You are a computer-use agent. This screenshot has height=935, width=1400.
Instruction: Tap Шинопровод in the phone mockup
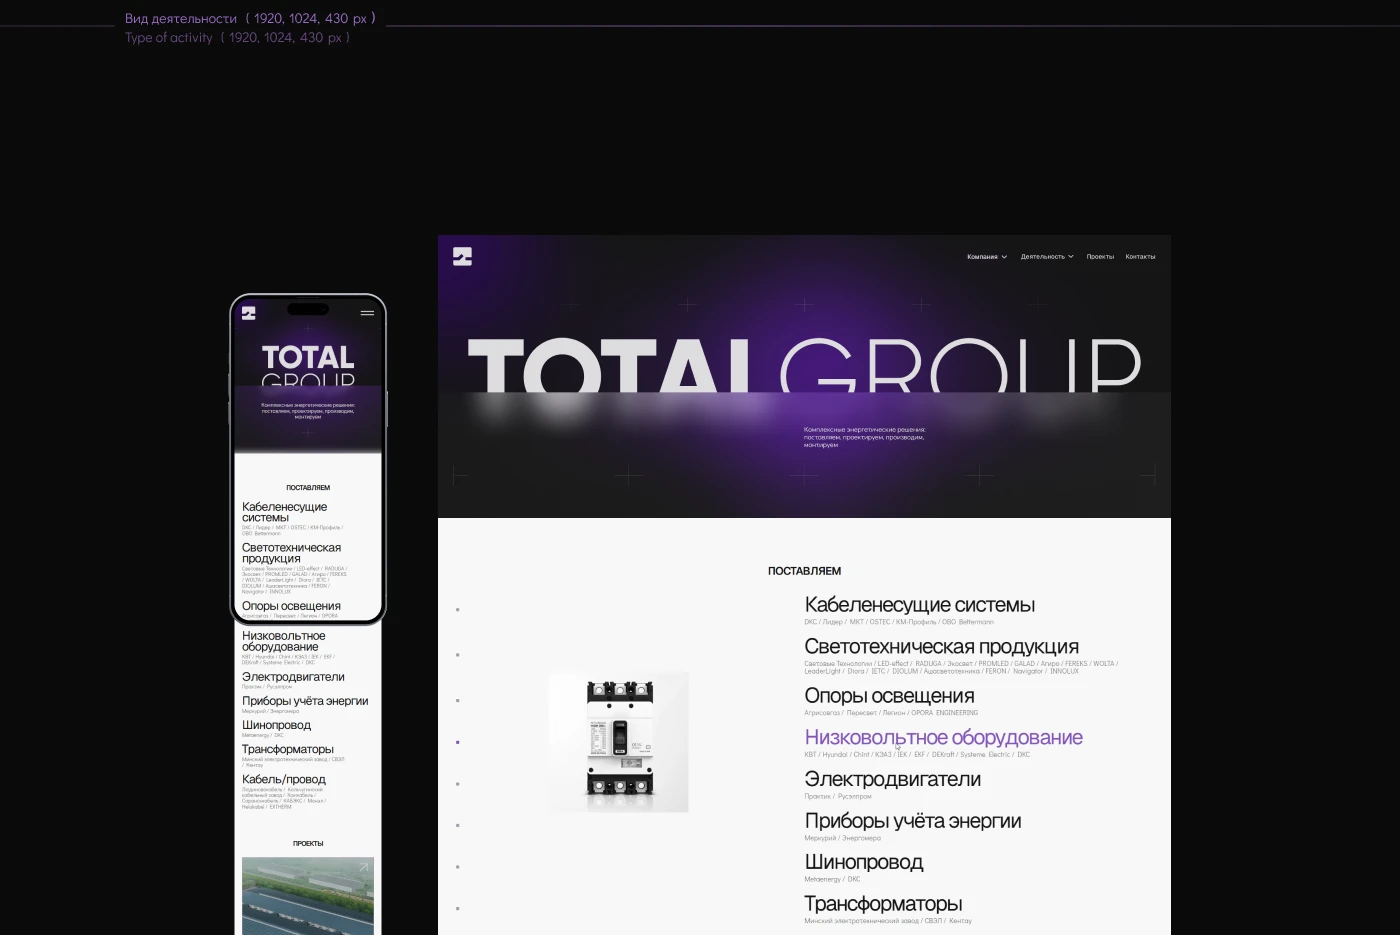click(x=276, y=725)
